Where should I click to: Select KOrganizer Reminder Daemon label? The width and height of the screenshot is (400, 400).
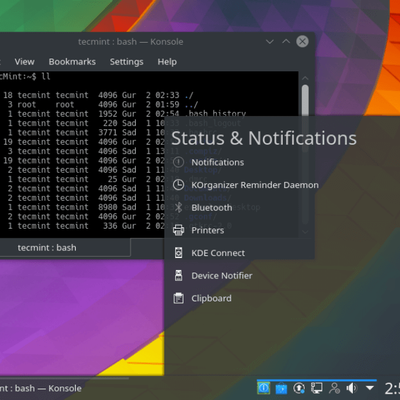point(255,185)
